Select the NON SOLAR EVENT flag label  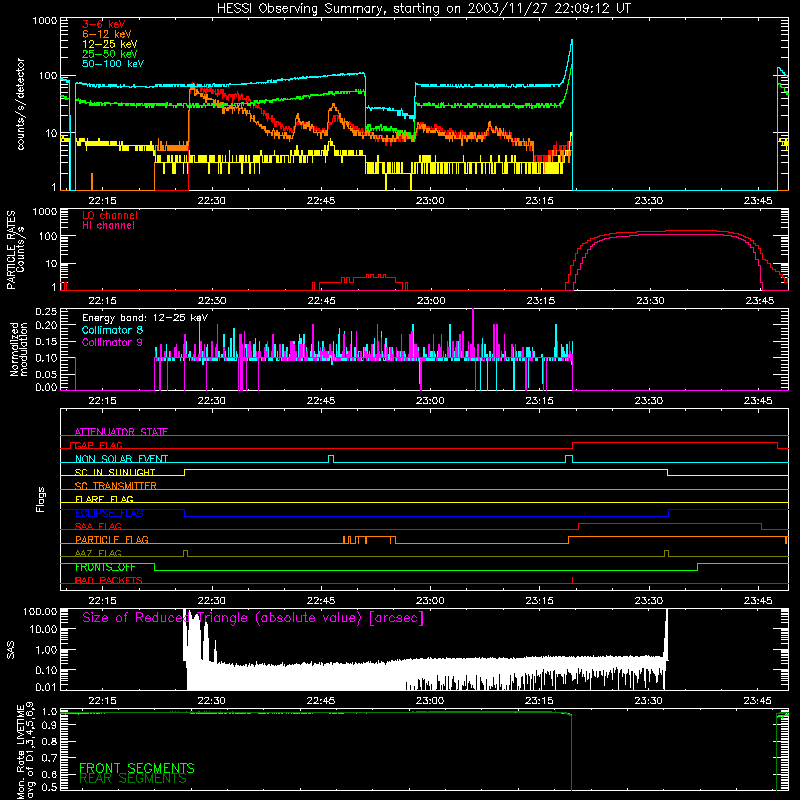tap(121, 459)
